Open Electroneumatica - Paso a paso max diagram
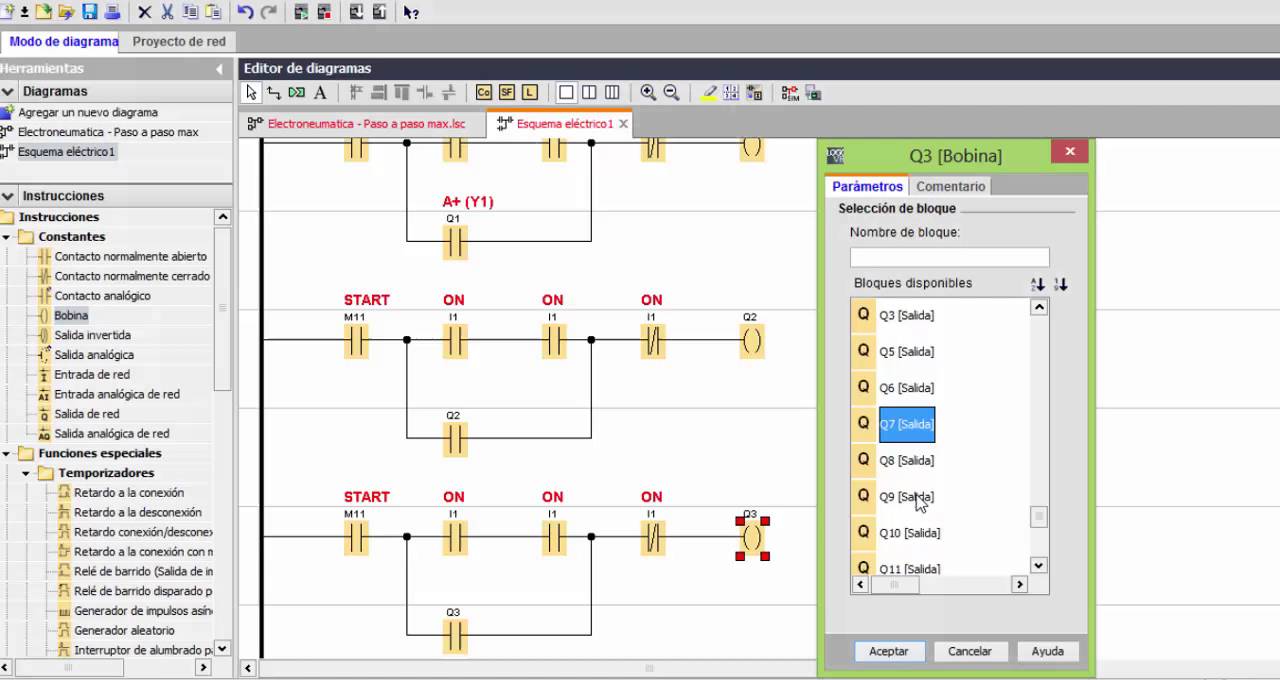 (108, 132)
